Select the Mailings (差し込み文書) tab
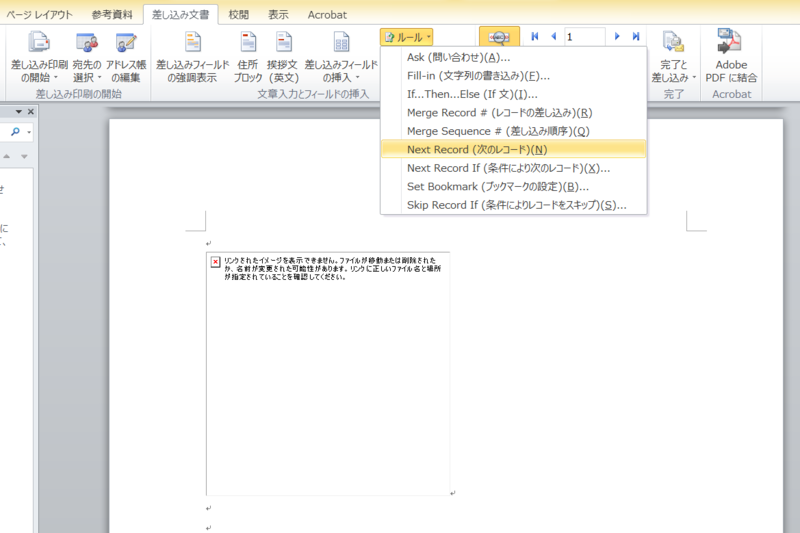800x533 pixels. coord(181,15)
